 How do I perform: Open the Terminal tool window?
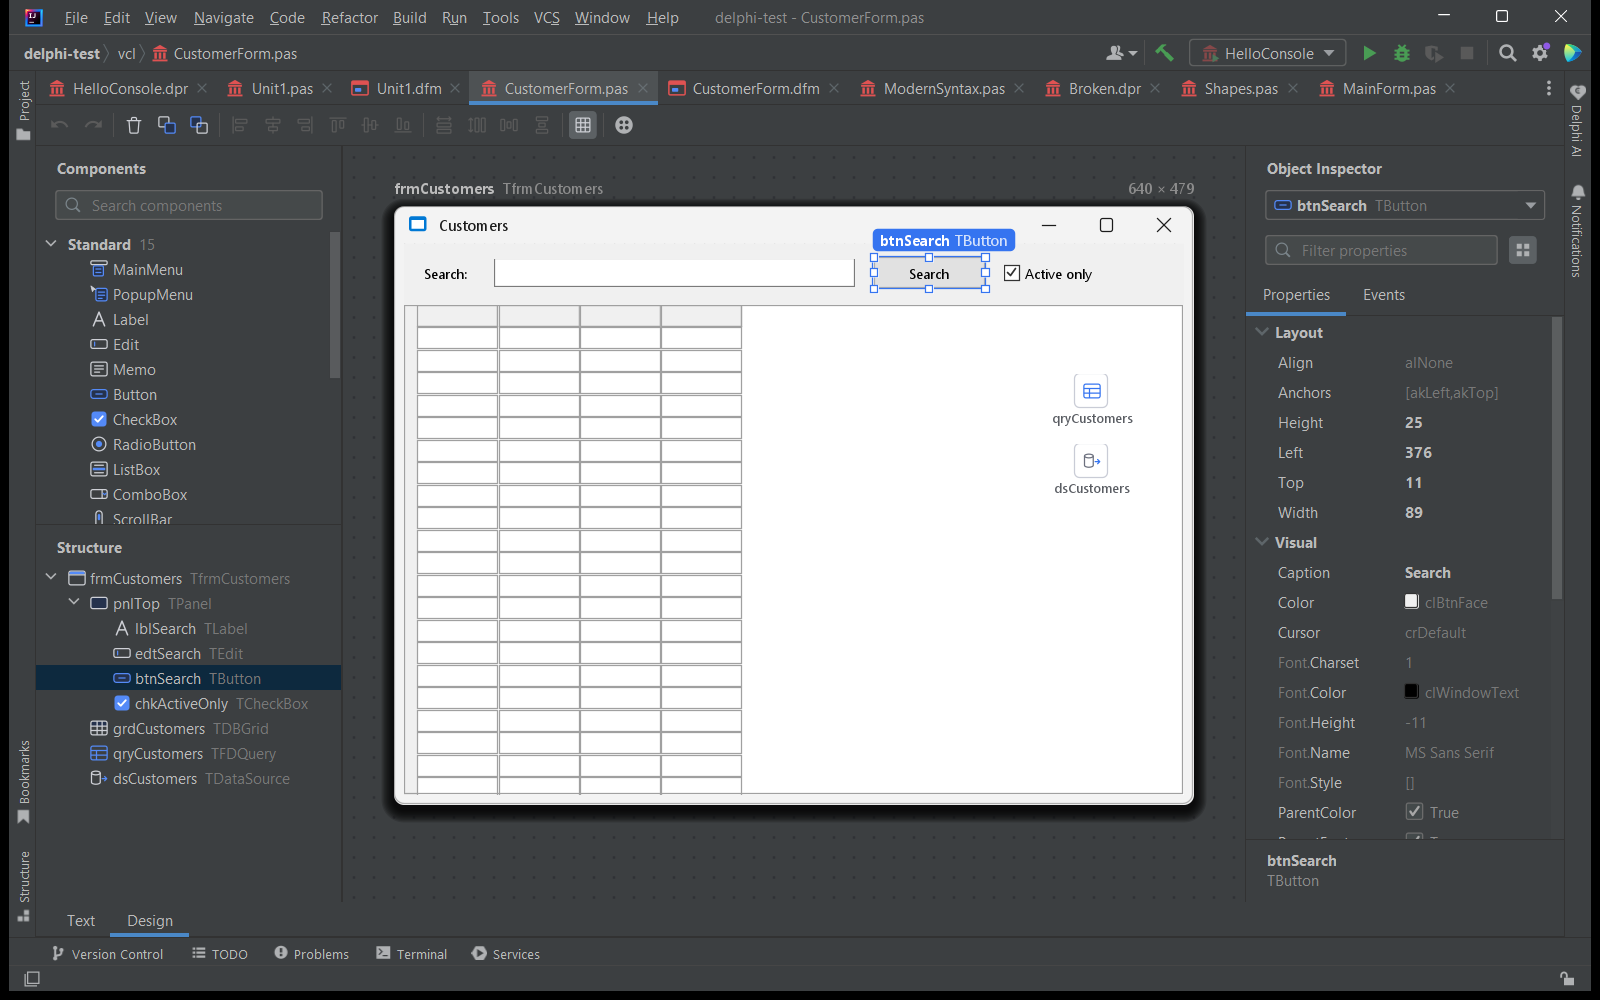[412, 954]
